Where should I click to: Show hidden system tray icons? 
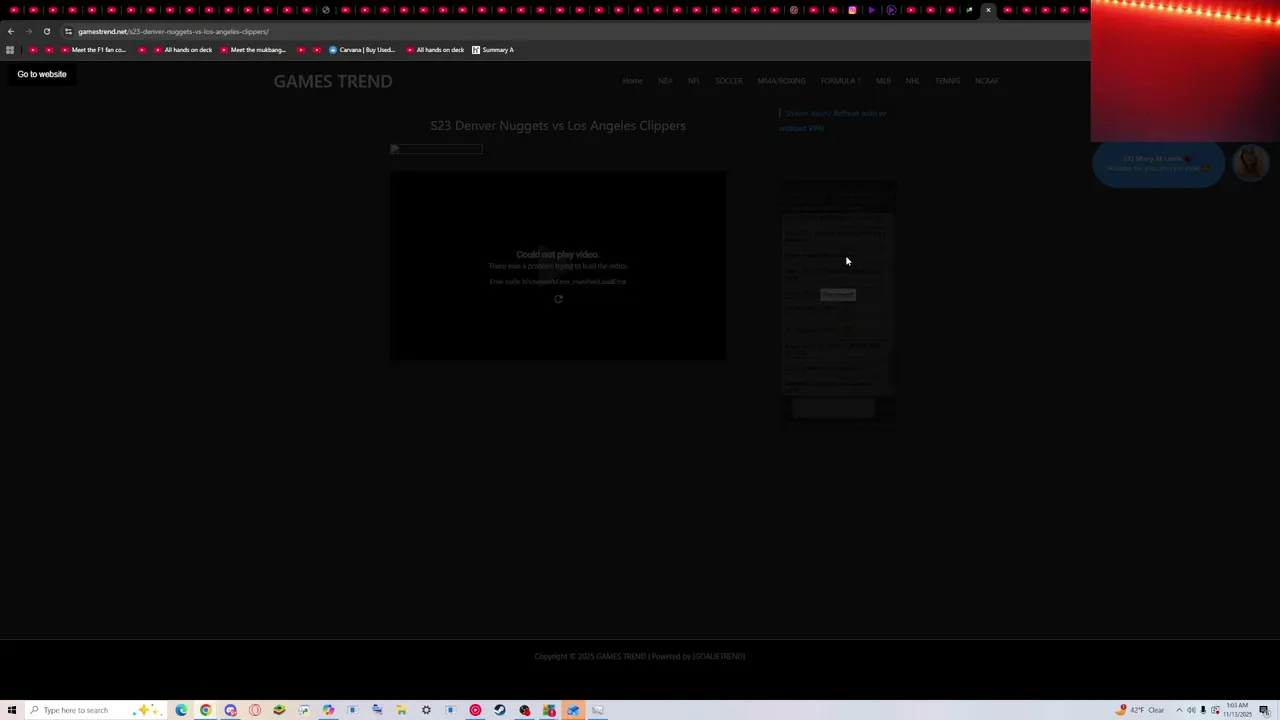(x=1178, y=710)
